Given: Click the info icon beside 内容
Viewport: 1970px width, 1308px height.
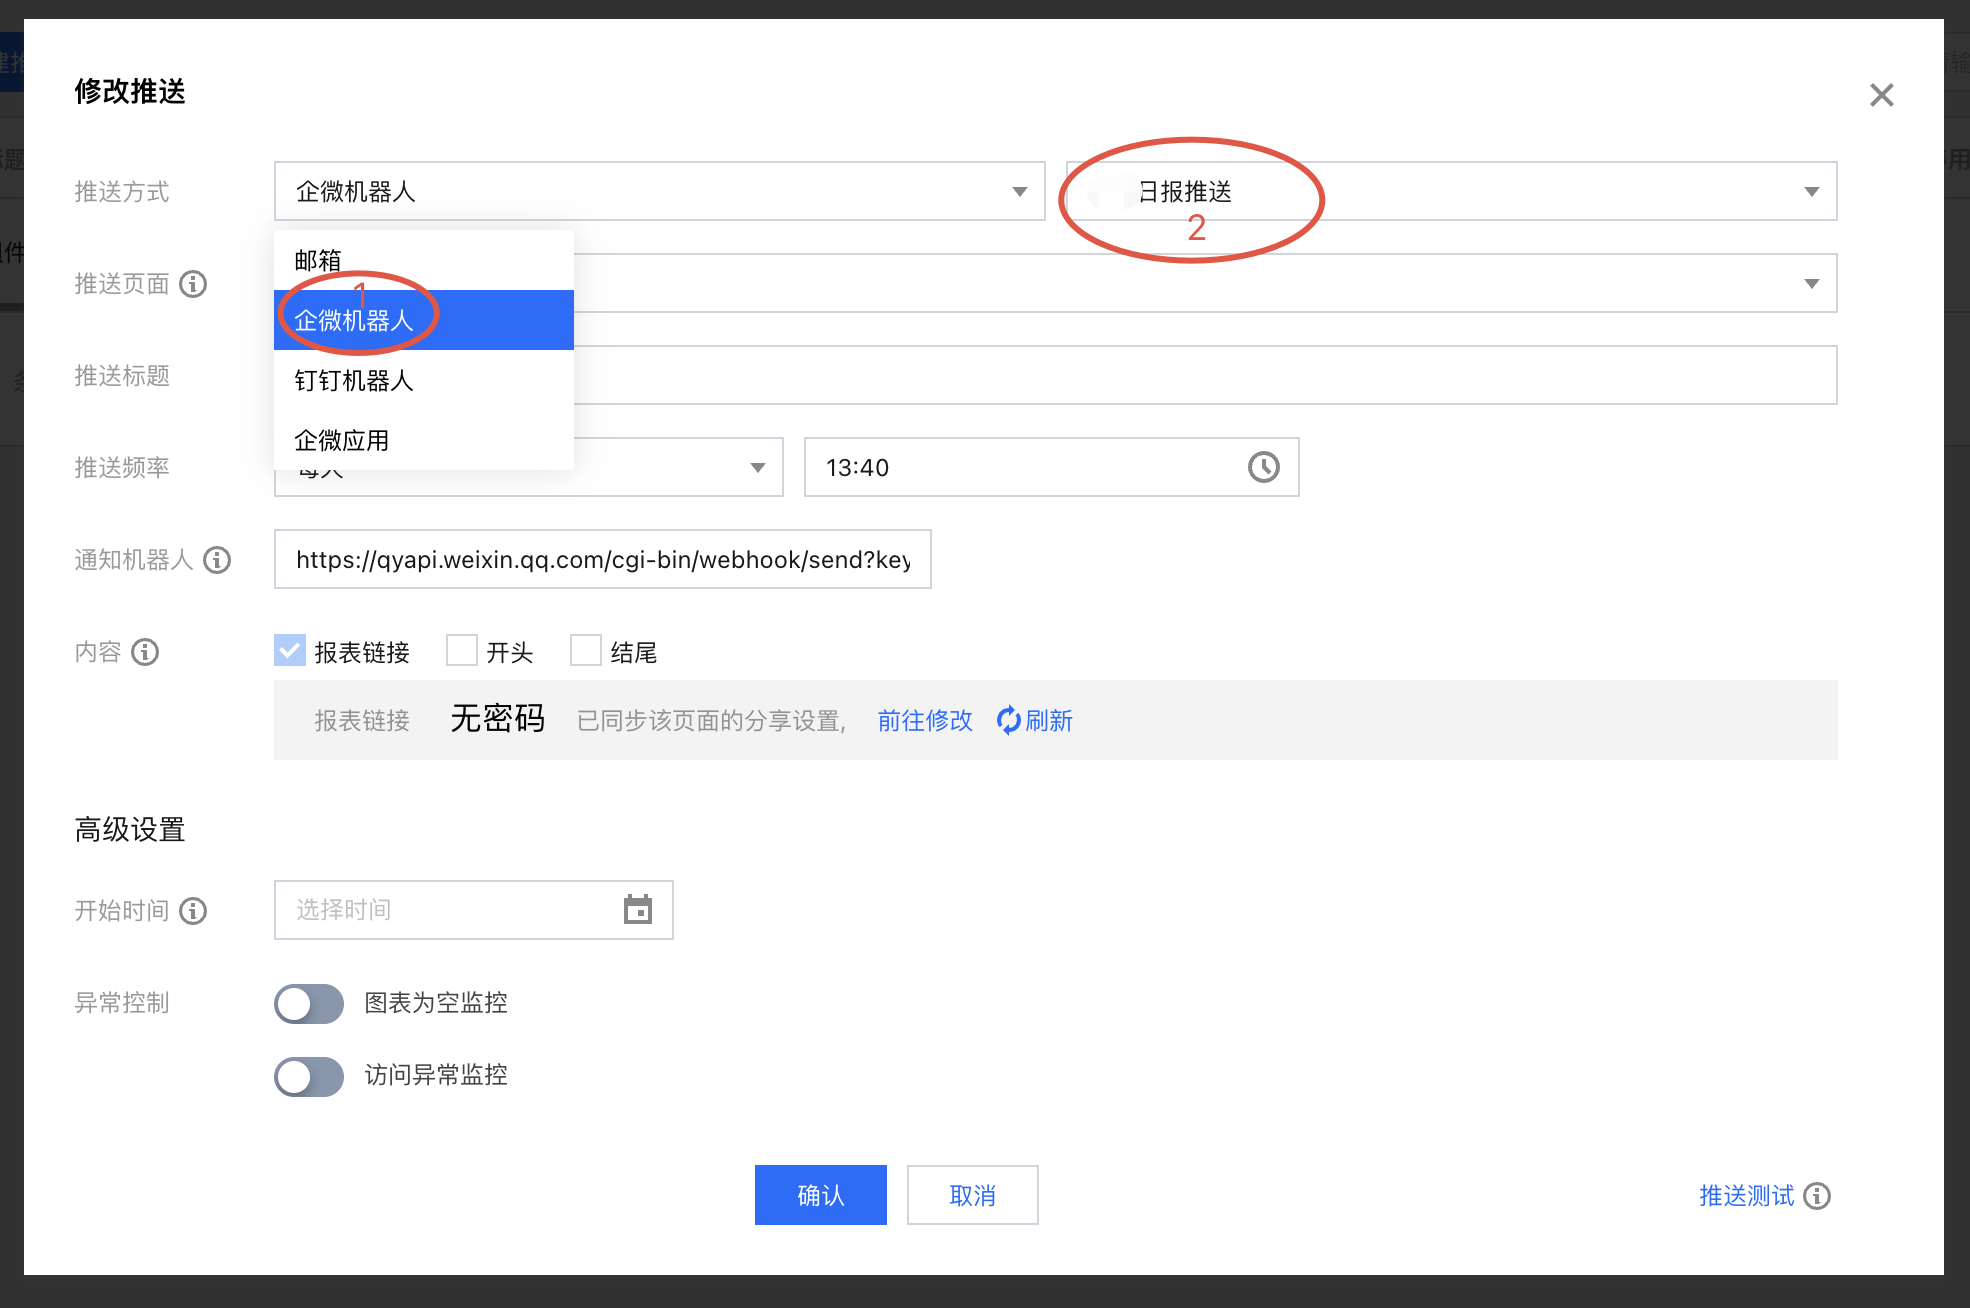Looking at the screenshot, I should (x=145, y=652).
